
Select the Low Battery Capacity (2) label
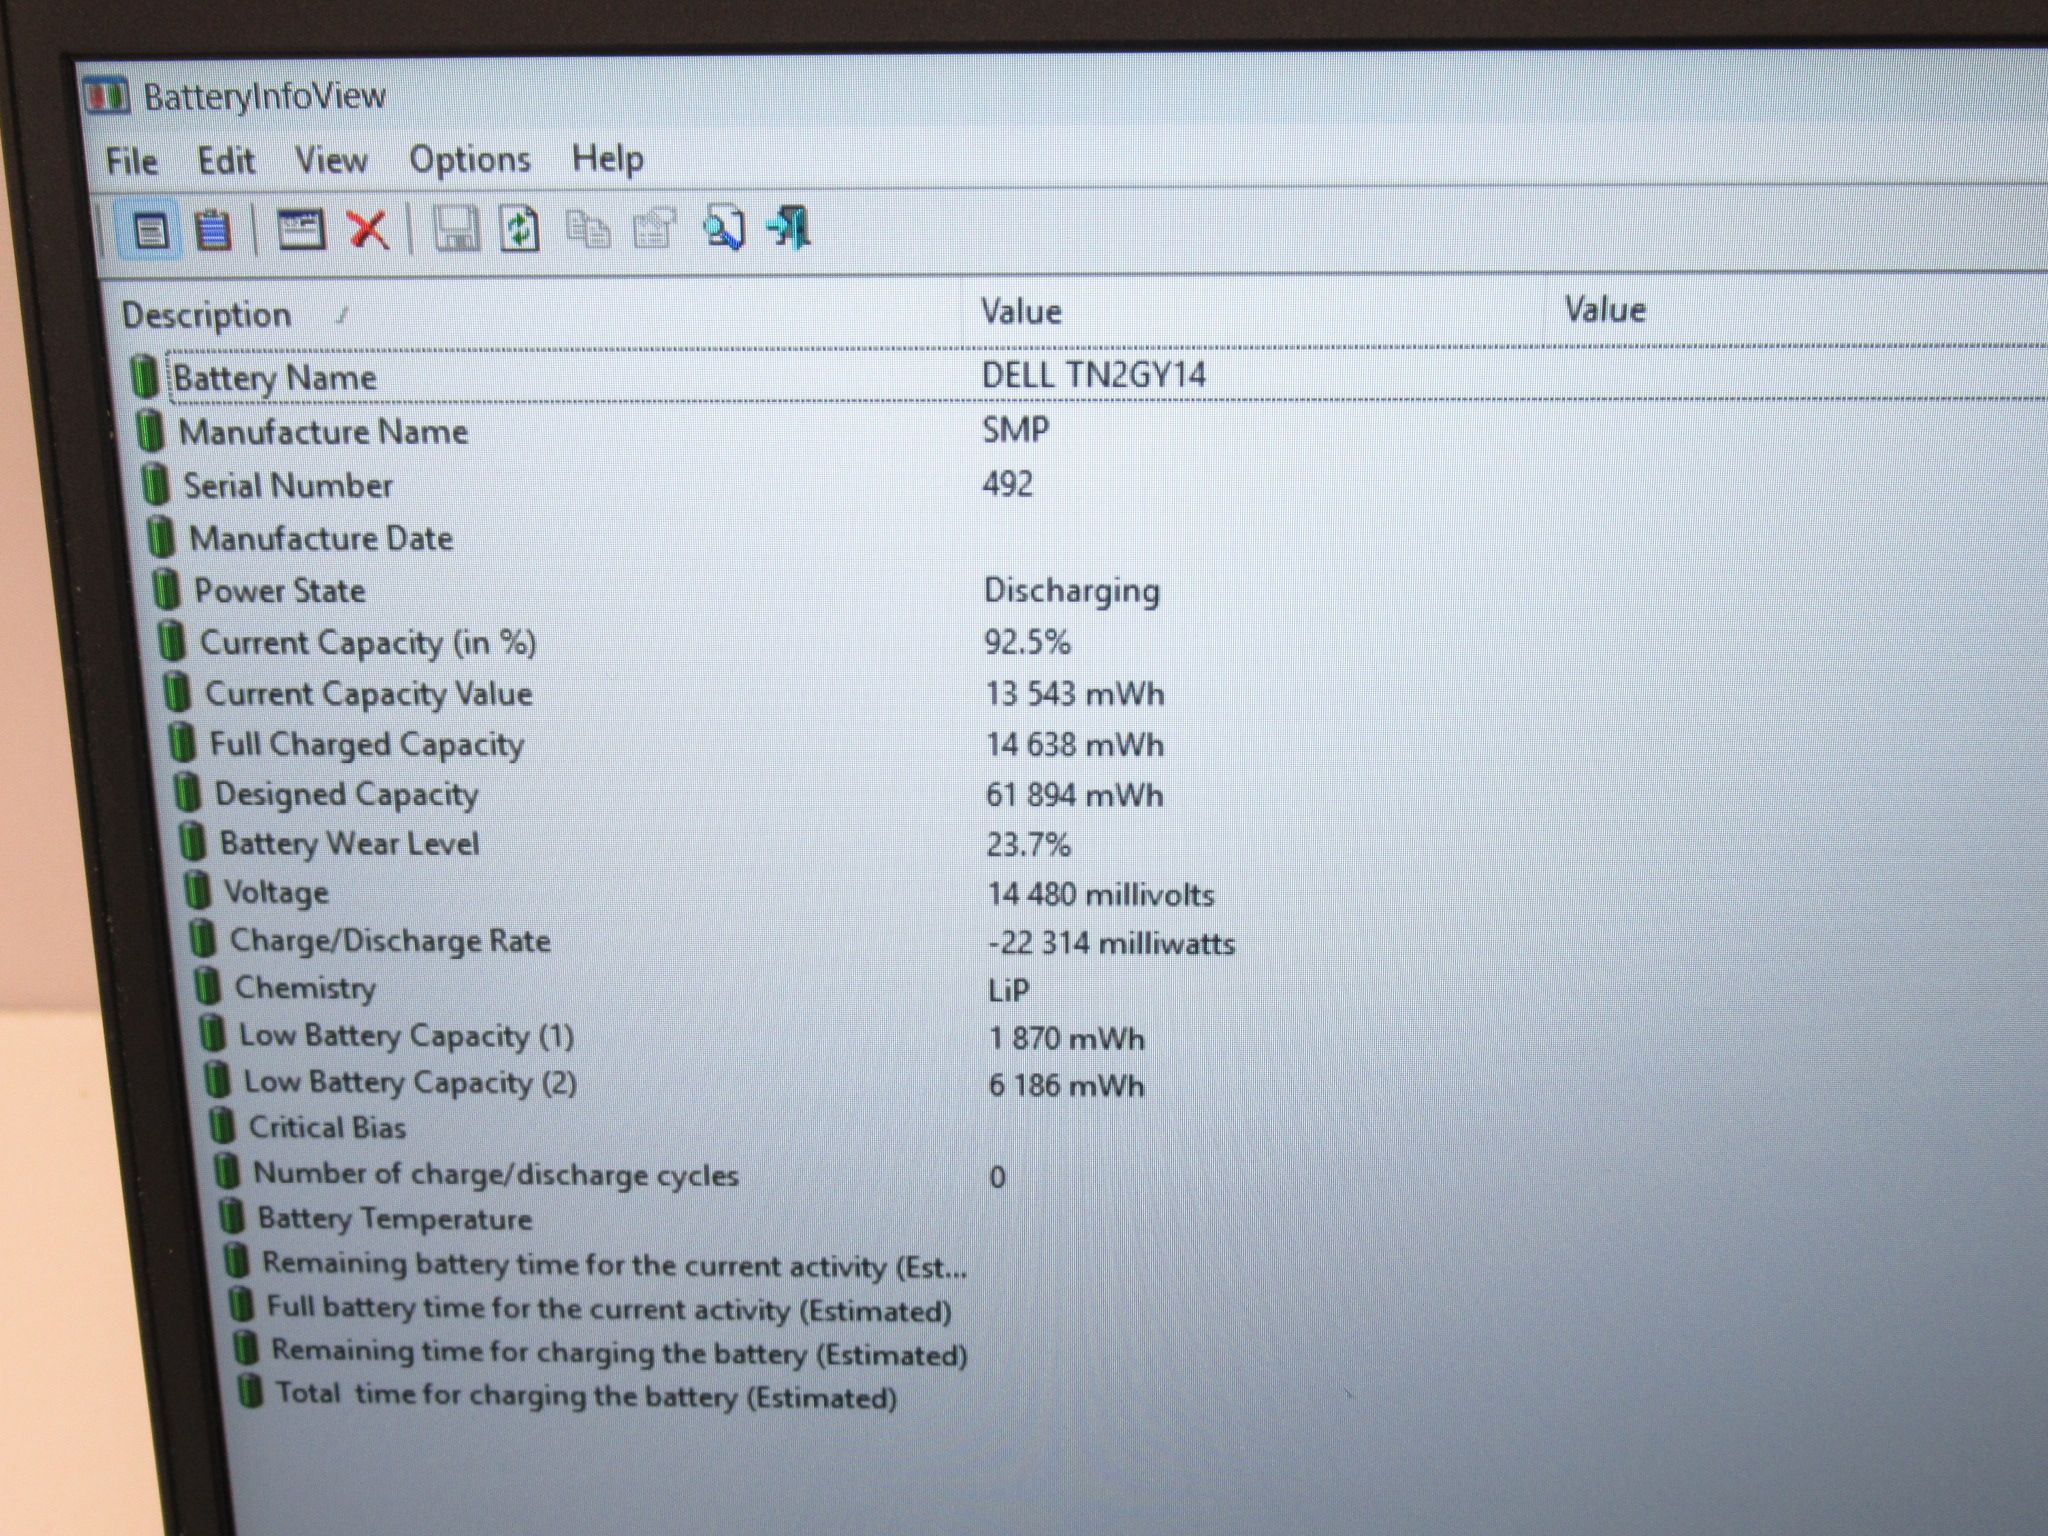pos(410,1083)
